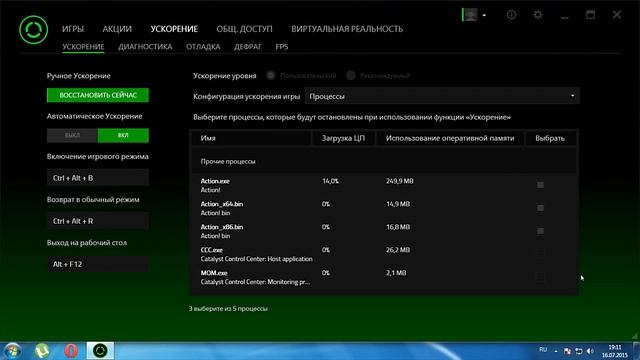This screenshot has width=640, height=360.
Task: Open the info notification icon
Action: (511, 15)
